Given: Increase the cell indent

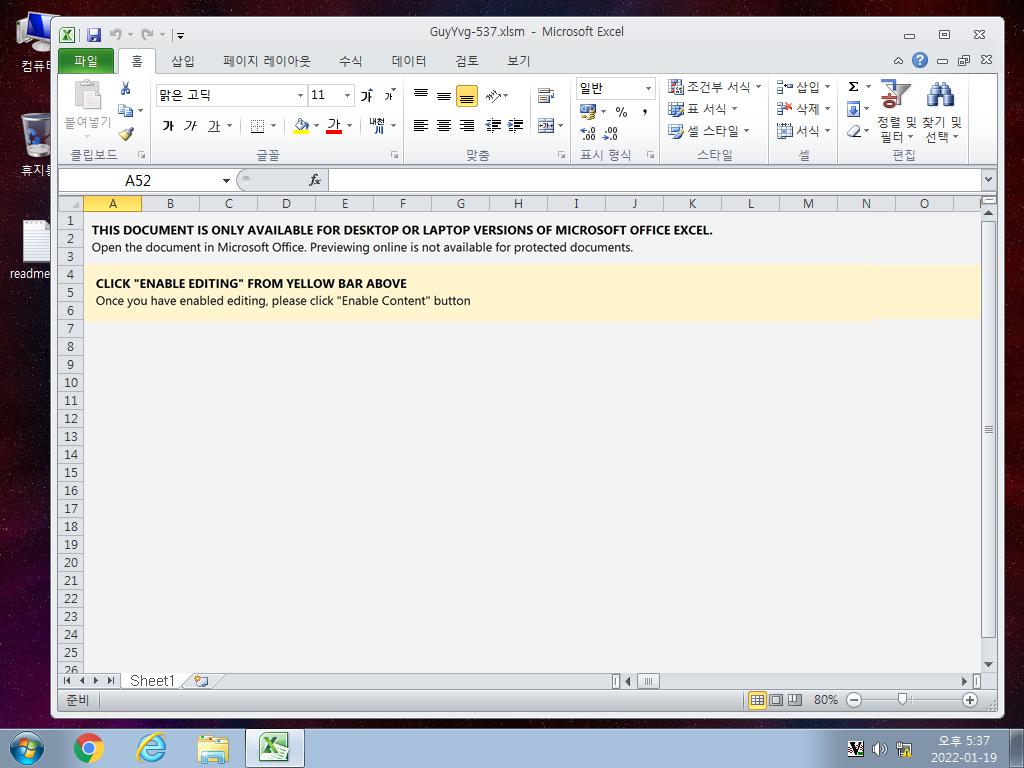Looking at the screenshot, I should point(516,125).
